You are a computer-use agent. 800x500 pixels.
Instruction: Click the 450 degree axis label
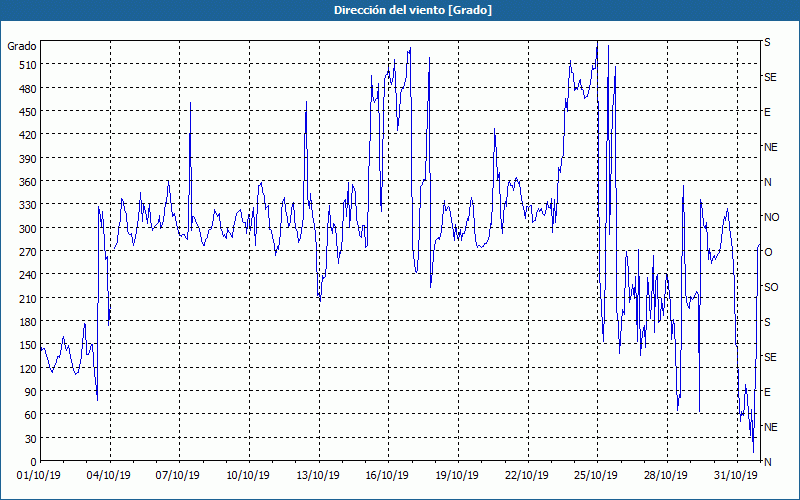coord(27,112)
